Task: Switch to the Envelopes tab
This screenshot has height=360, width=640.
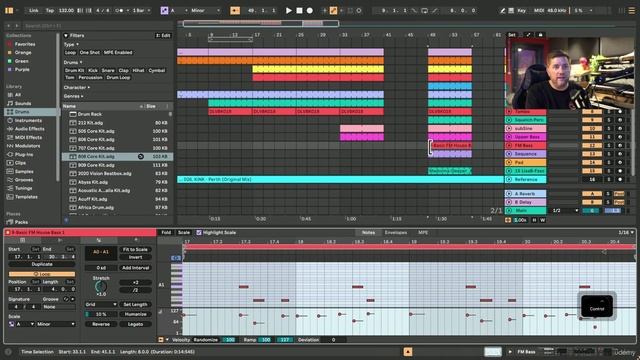Action: click(x=396, y=233)
